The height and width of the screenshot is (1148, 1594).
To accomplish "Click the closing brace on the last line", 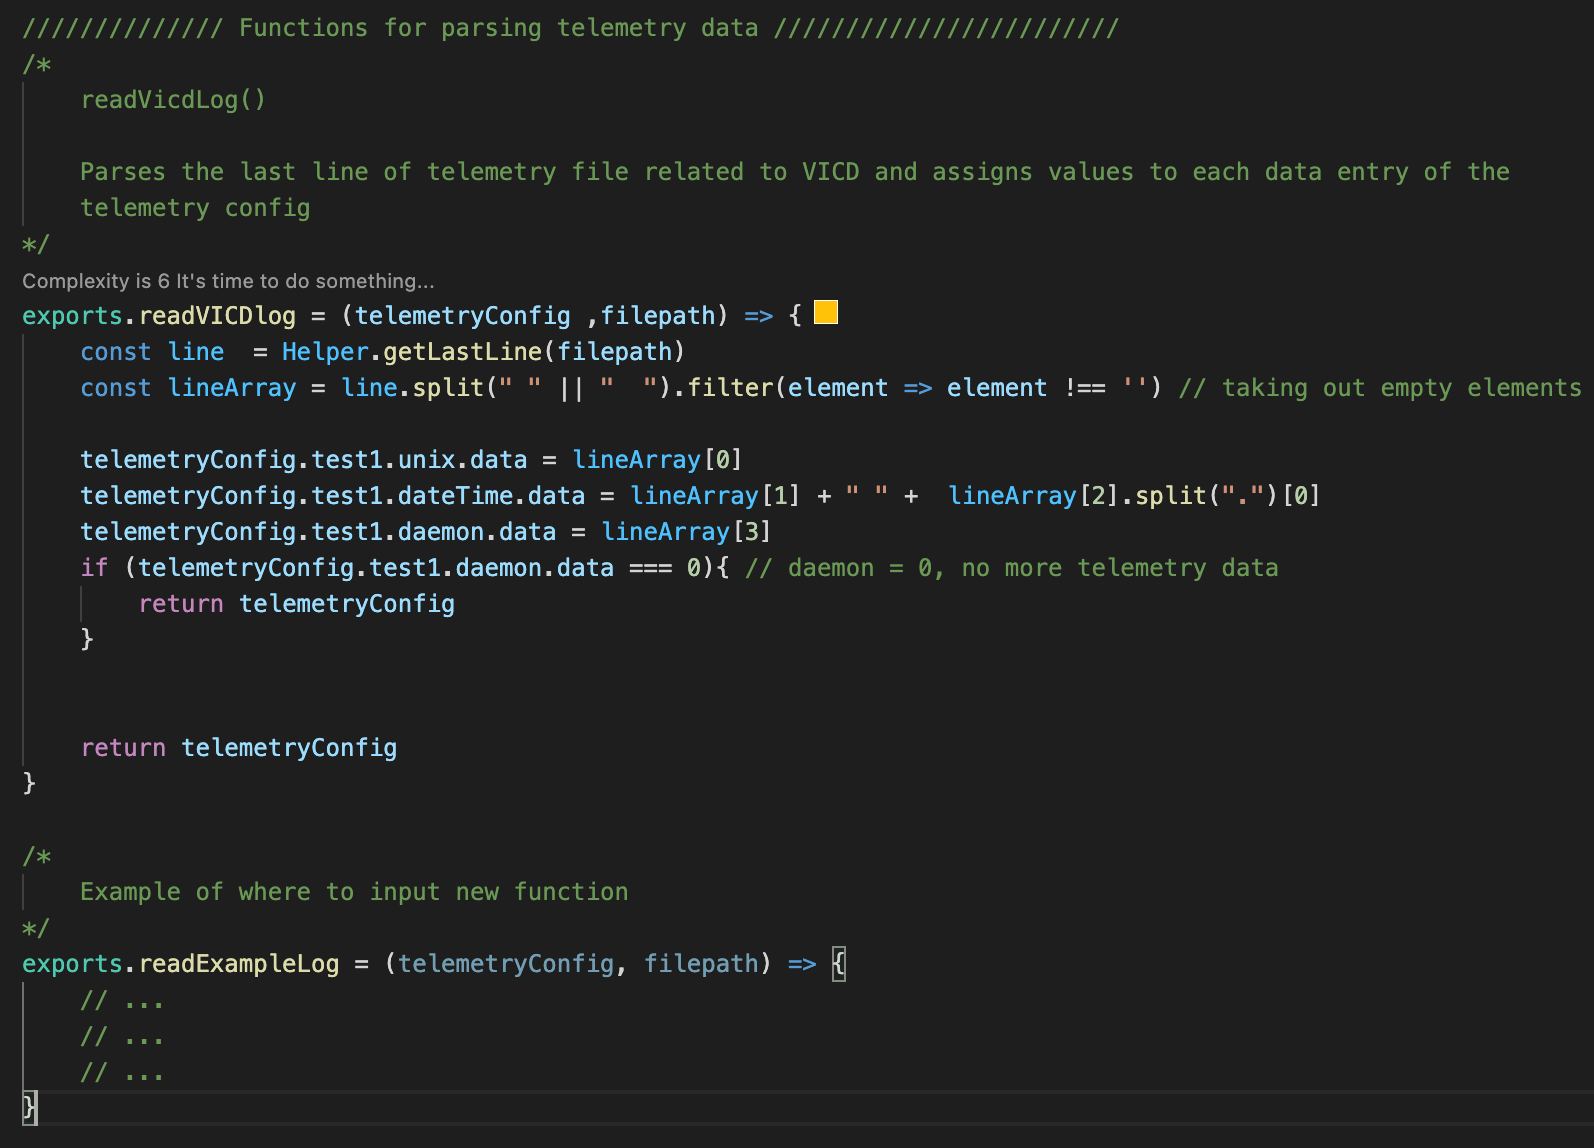I will (x=29, y=1107).
